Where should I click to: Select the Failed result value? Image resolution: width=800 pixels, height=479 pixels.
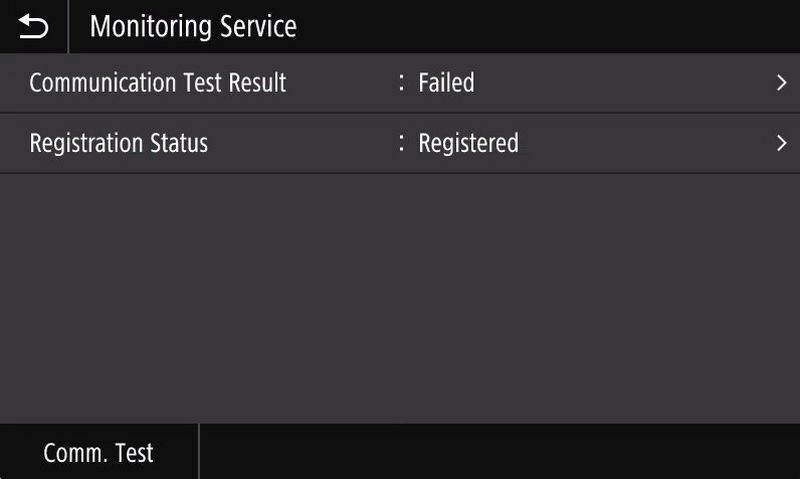[x=446, y=83]
